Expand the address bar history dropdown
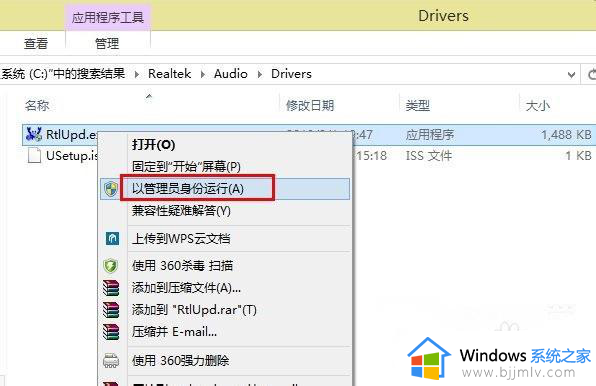Image resolution: width=596 pixels, height=386 pixels. [x=571, y=74]
